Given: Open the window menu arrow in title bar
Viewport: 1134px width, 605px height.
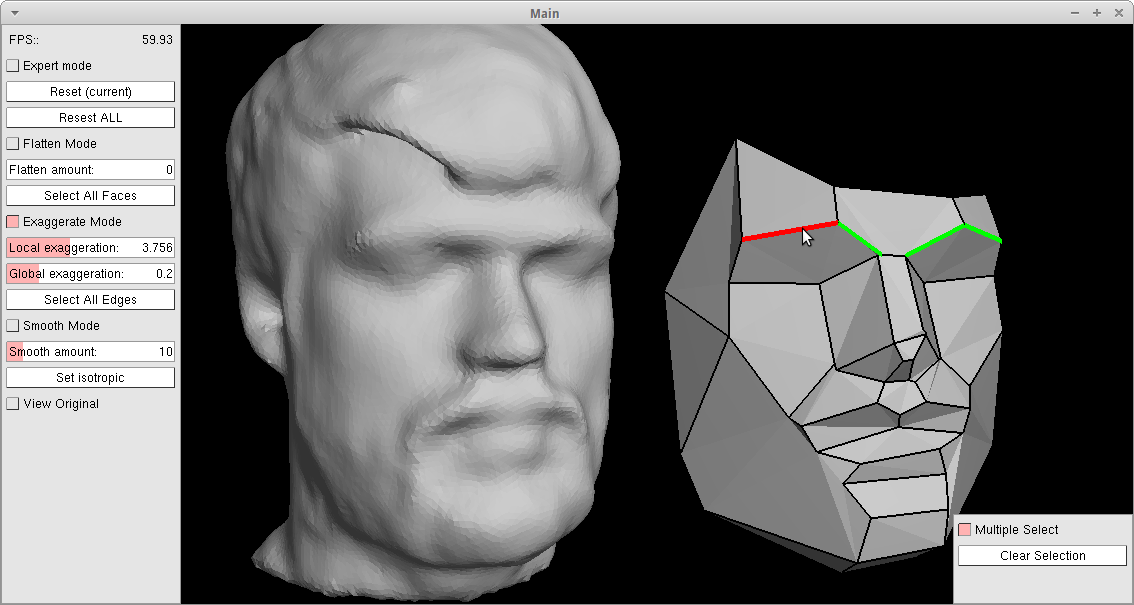Looking at the screenshot, I should coord(15,13).
